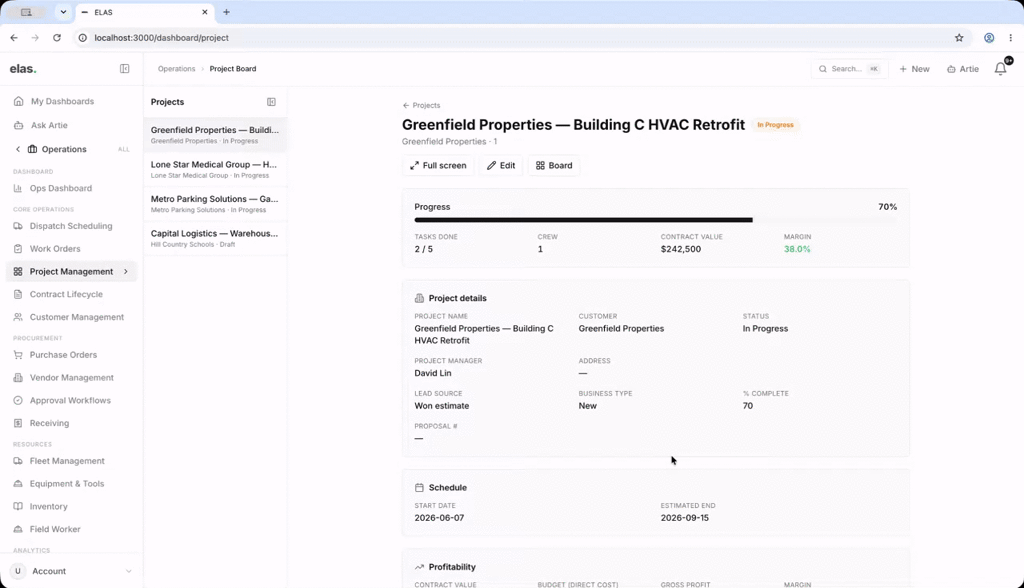Open Ops Dashboard chart icon

[x=18, y=188]
